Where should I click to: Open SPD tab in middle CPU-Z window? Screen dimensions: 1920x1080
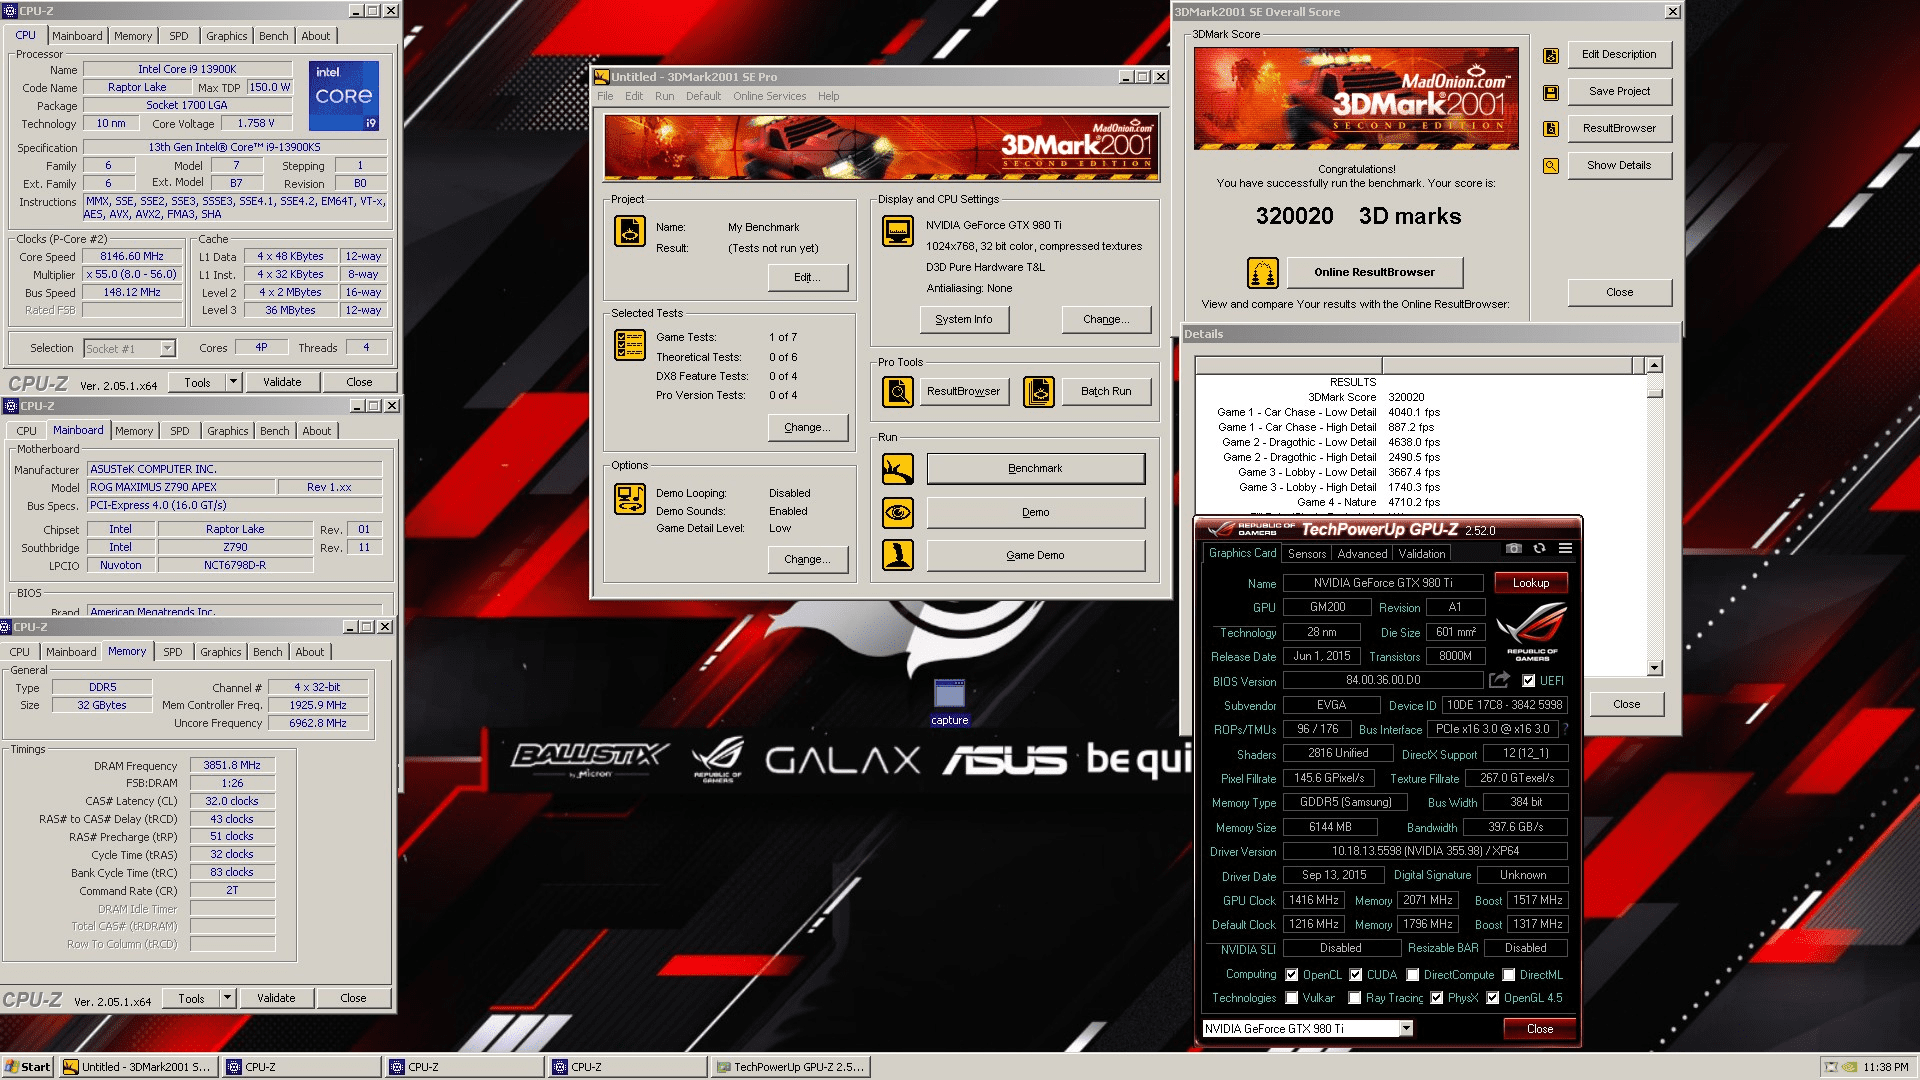click(x=179, y=431)
